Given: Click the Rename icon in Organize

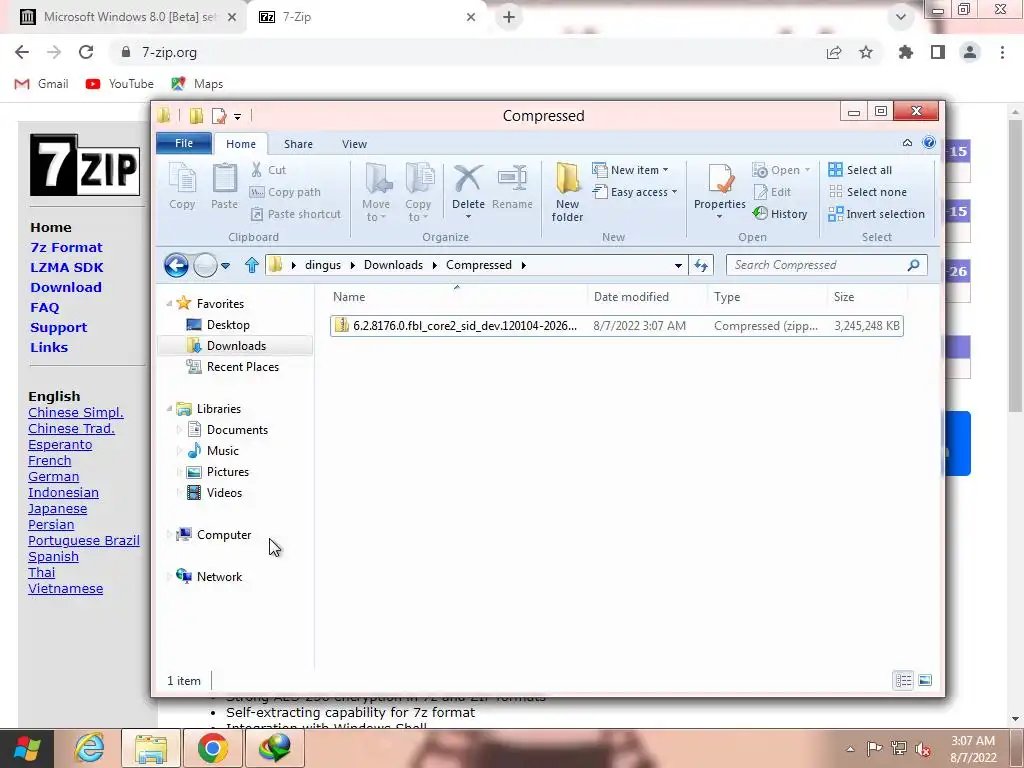Looking at the screenshot, I should tap(513, 187).
